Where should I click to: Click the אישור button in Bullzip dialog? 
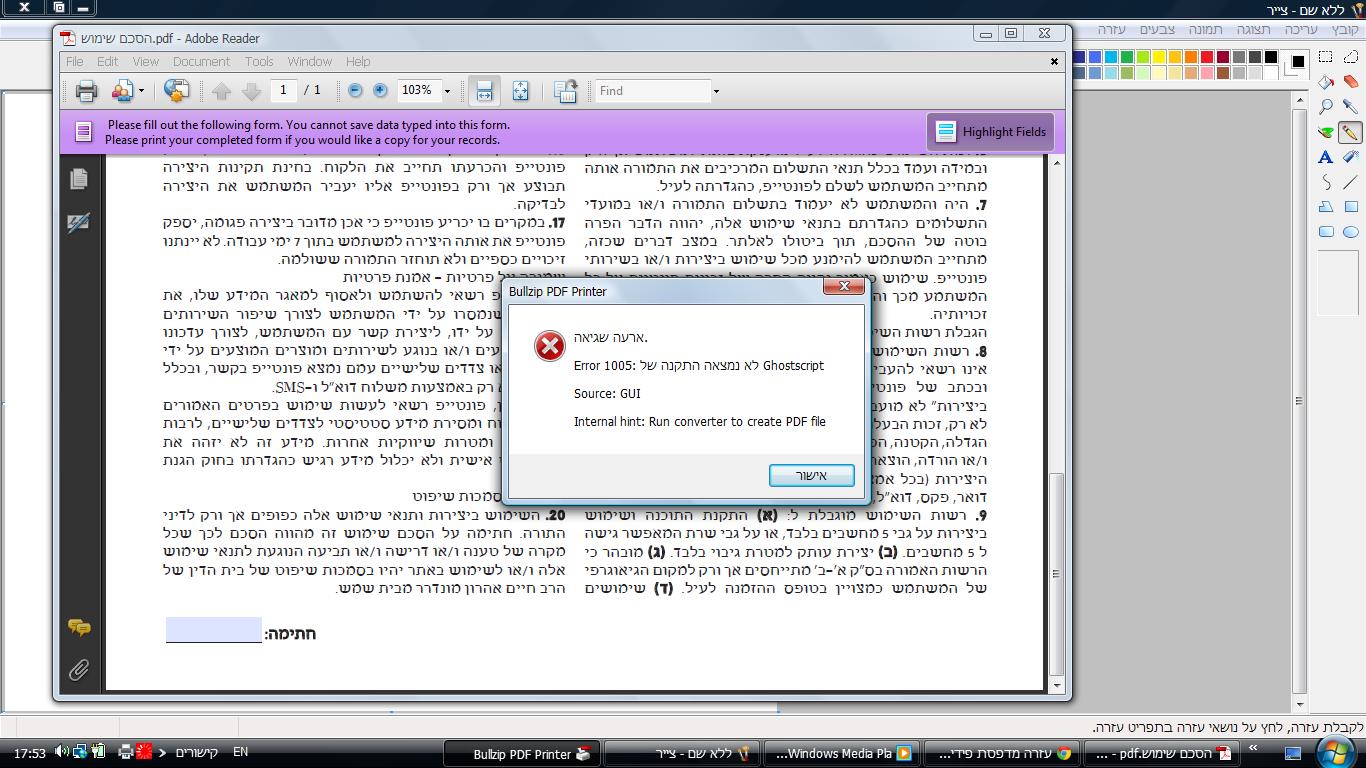[x=811, y=475]
